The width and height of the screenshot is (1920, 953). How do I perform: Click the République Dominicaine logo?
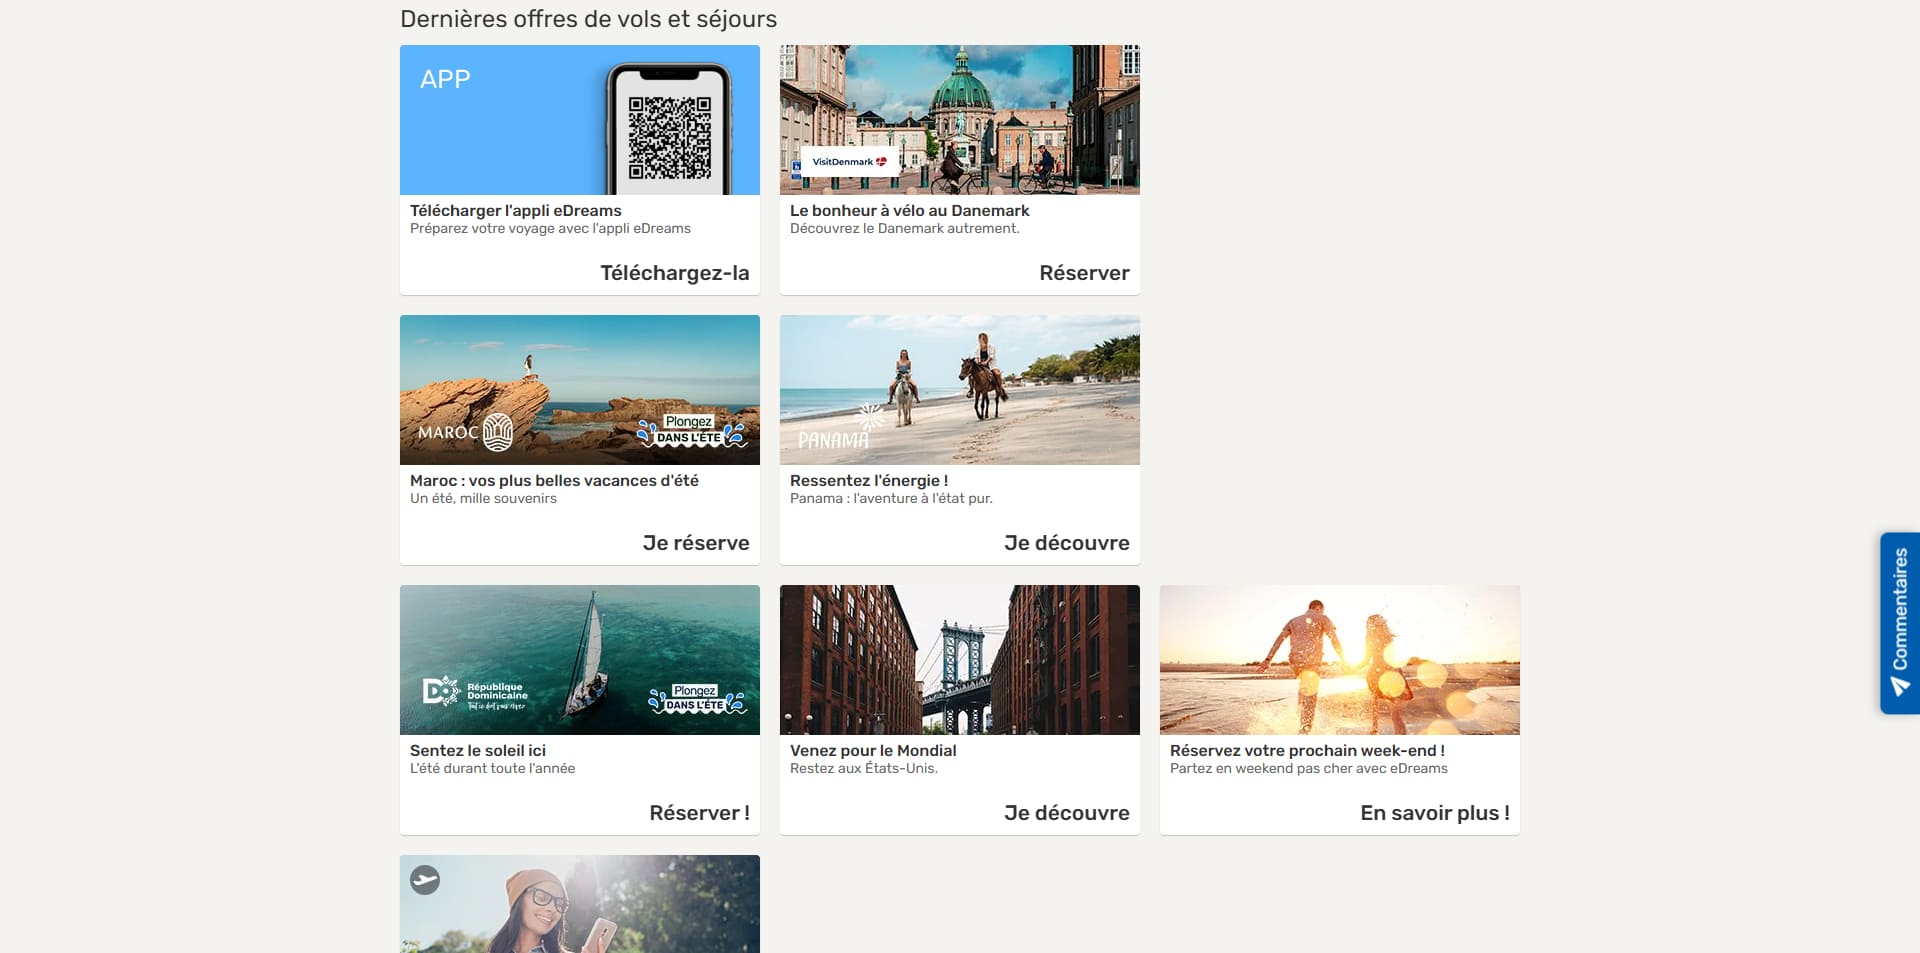pyautogui.click(x=475, y=692)
